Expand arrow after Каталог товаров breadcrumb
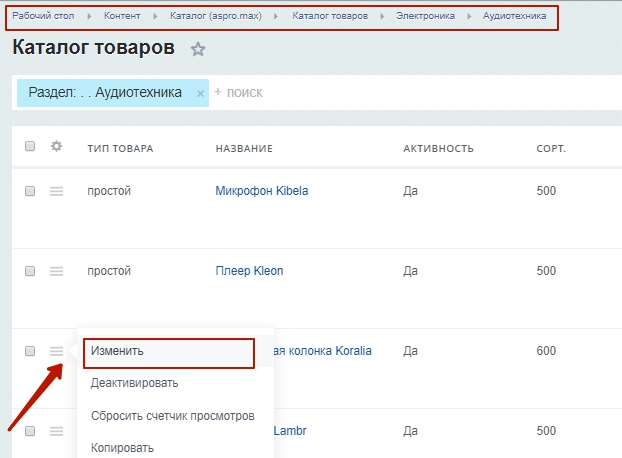Screen dimensions: 622x458 click(382, 16)
